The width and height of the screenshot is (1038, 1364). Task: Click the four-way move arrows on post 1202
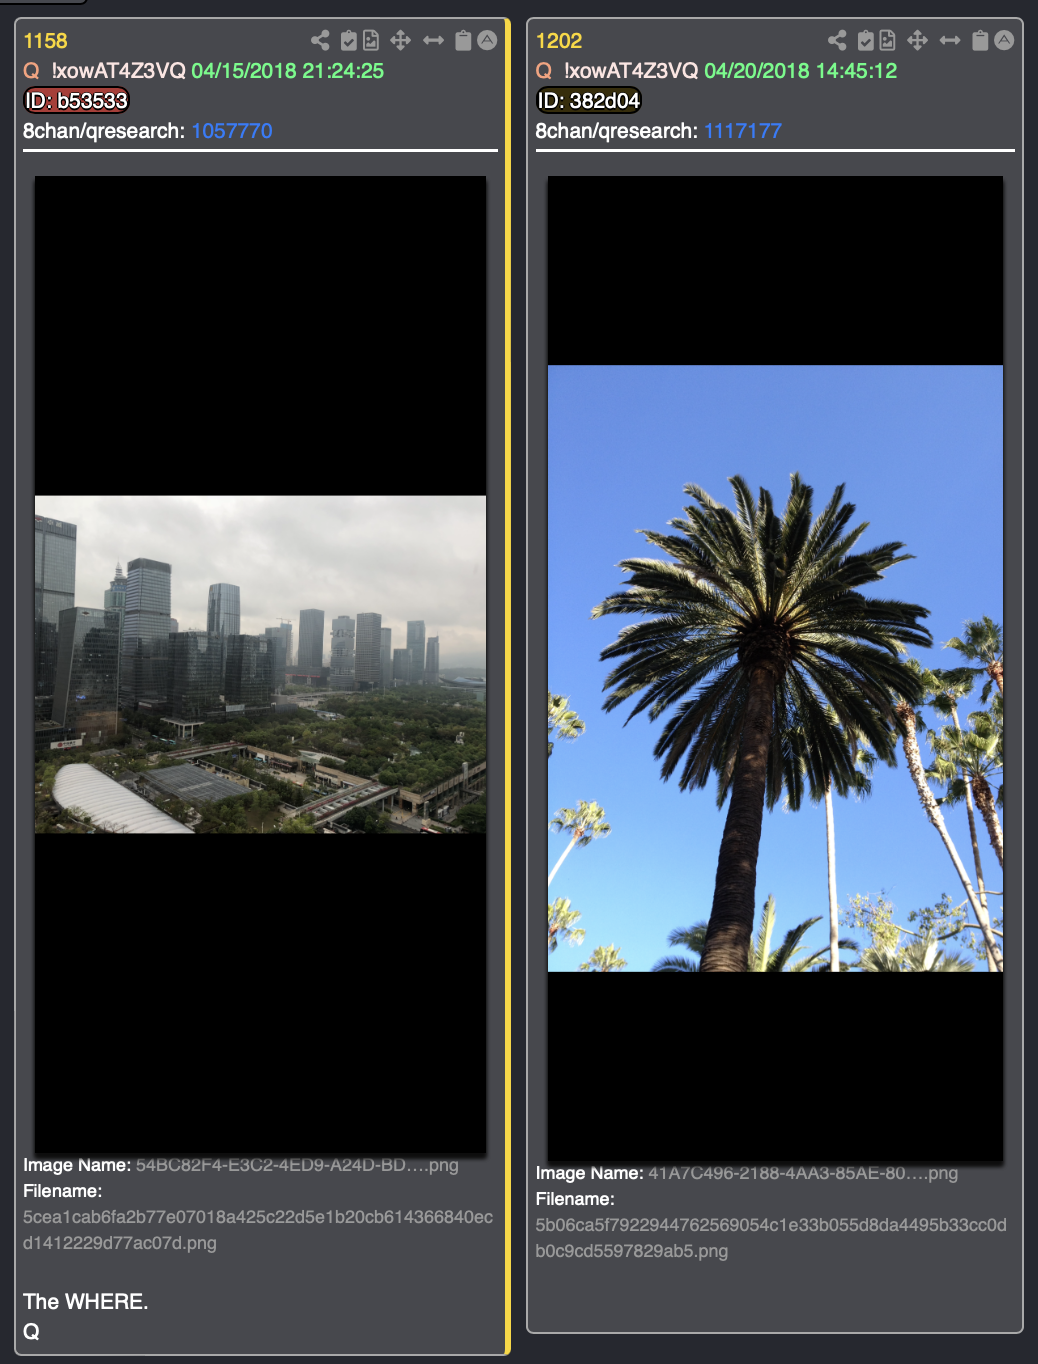[x=917, y=40]
